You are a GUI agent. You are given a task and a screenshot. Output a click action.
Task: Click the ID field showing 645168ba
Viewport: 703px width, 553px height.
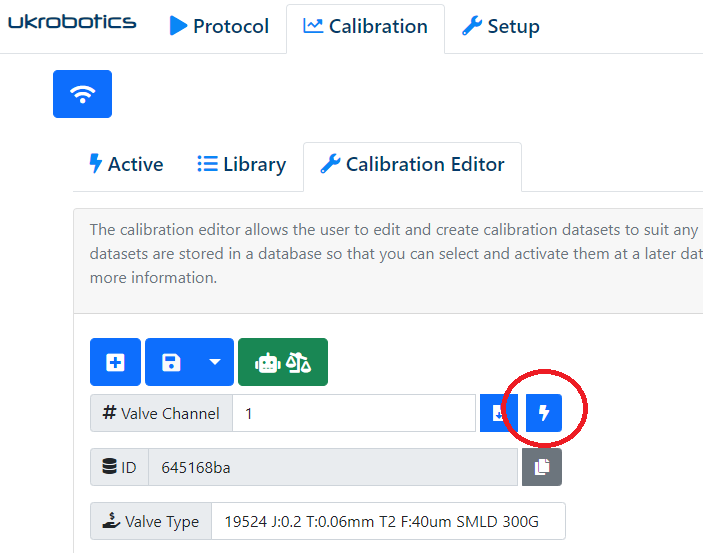coord(333,467)
